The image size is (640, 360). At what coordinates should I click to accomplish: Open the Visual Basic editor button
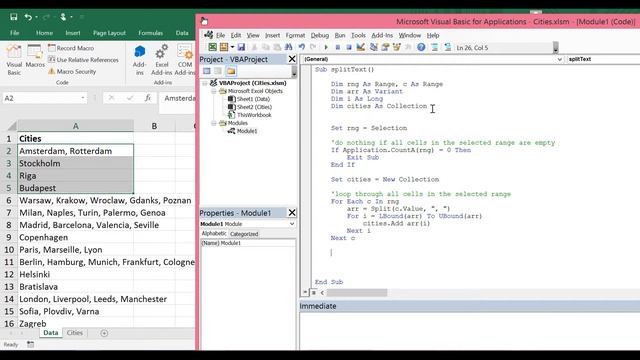(x=14, y=60)
